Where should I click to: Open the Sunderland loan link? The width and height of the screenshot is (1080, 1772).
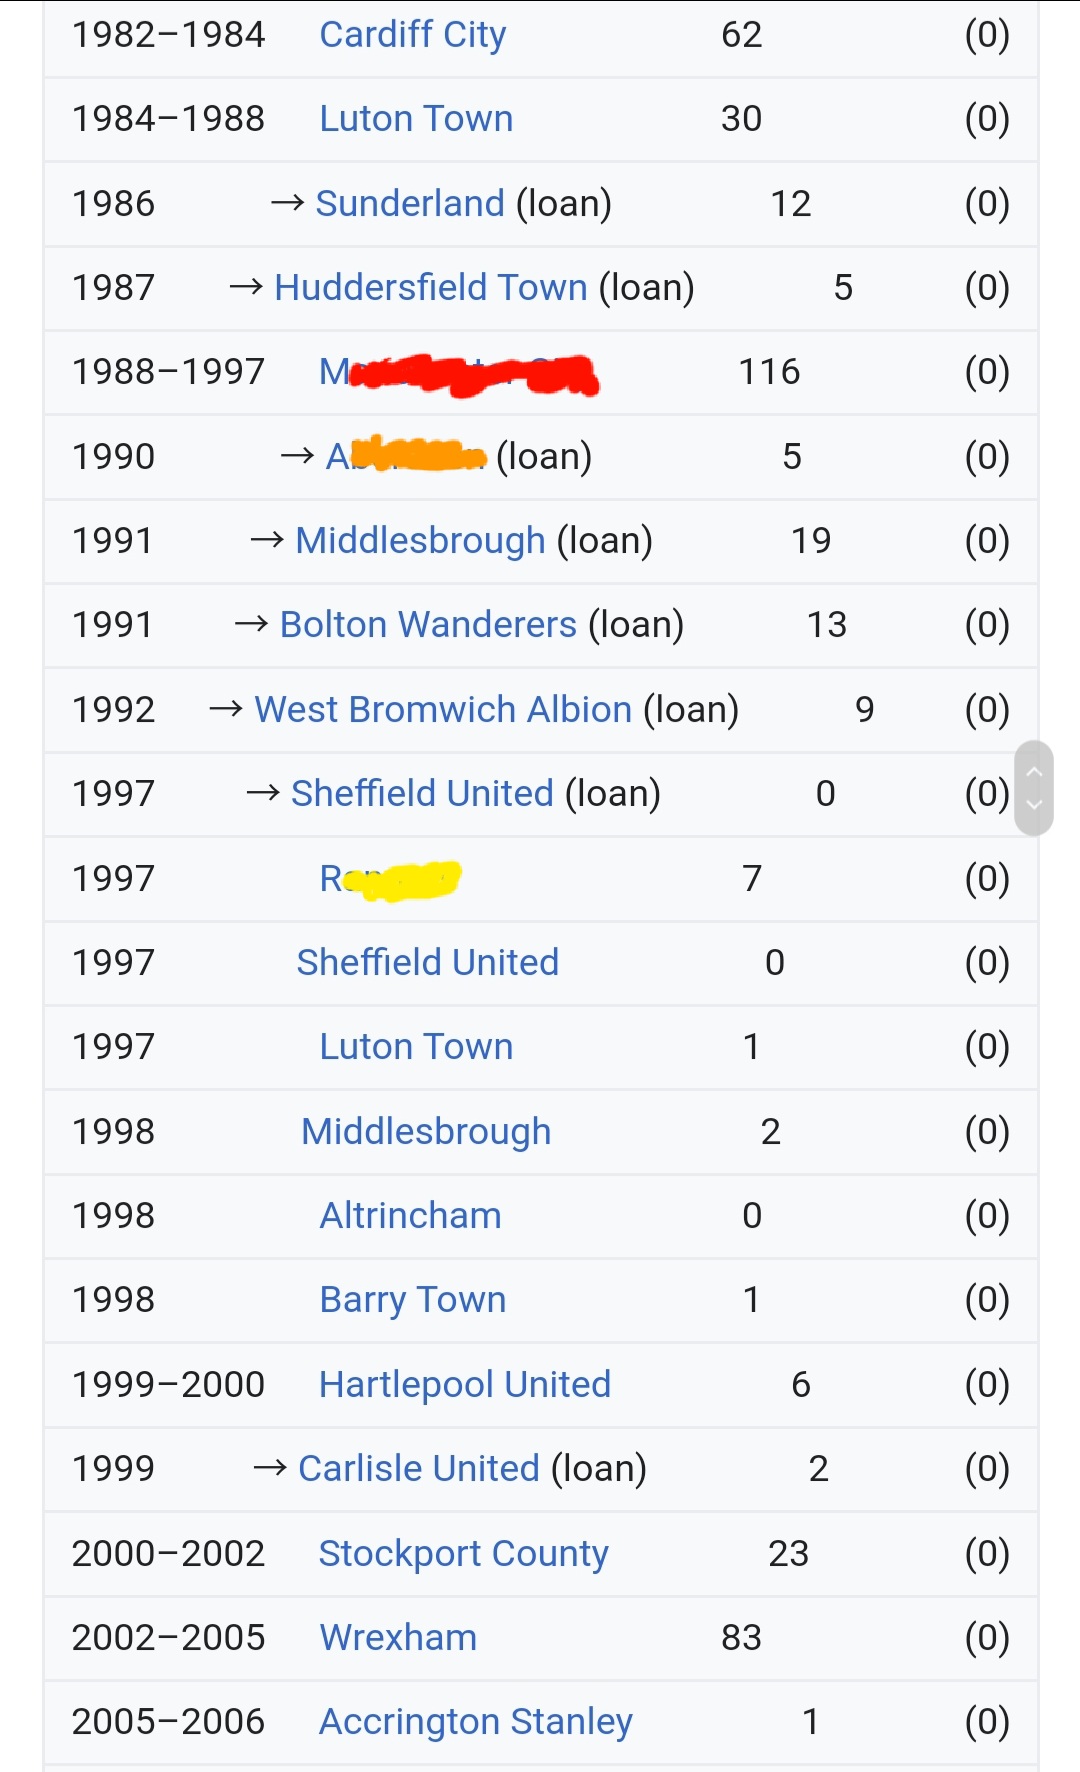pyautogui.click(x=410, y=203)
